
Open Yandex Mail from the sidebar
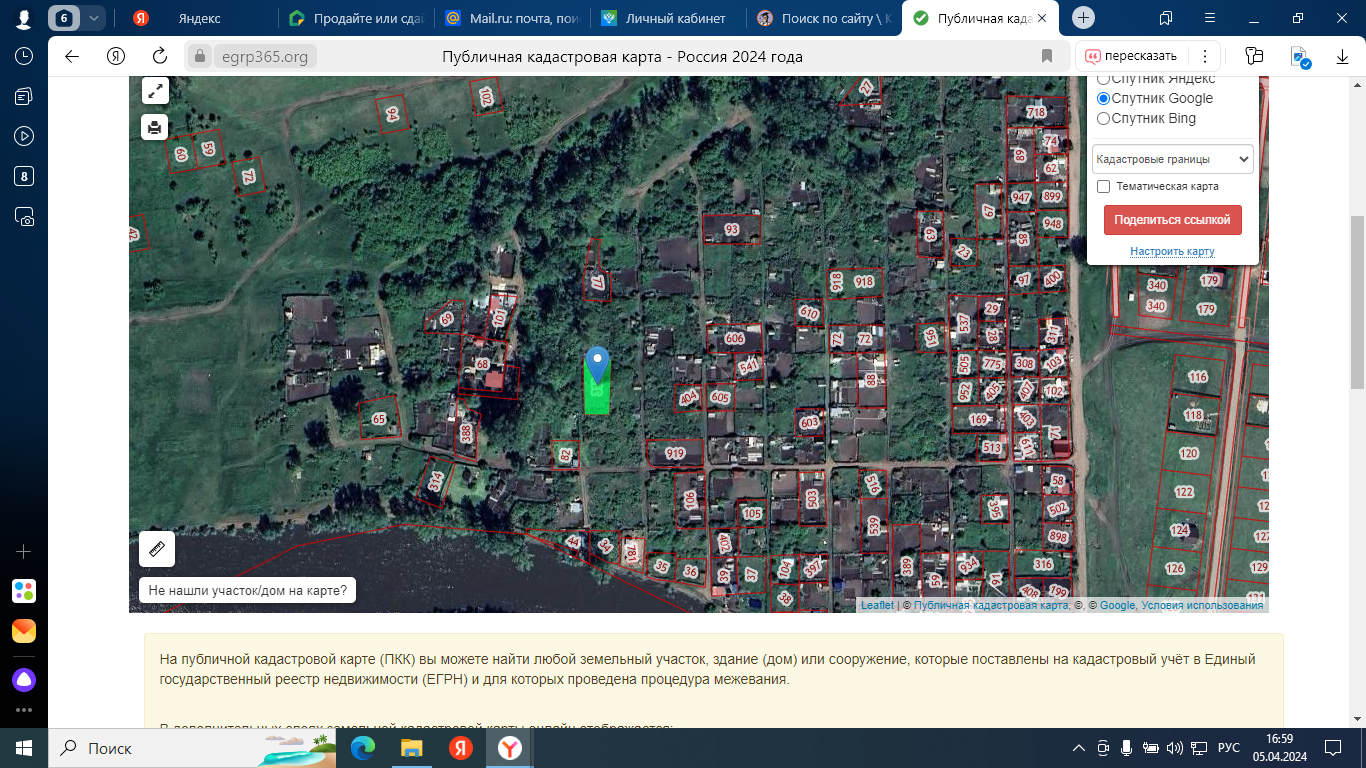(x=24, y=631)
